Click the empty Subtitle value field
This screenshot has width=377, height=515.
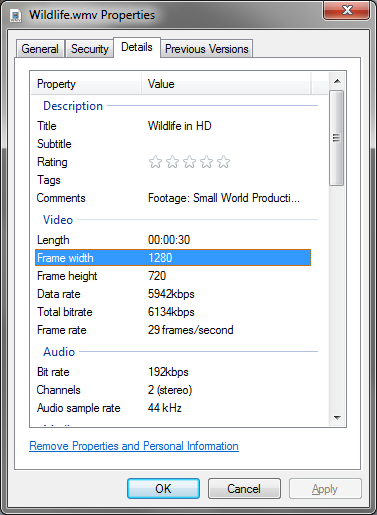point(228,144)
